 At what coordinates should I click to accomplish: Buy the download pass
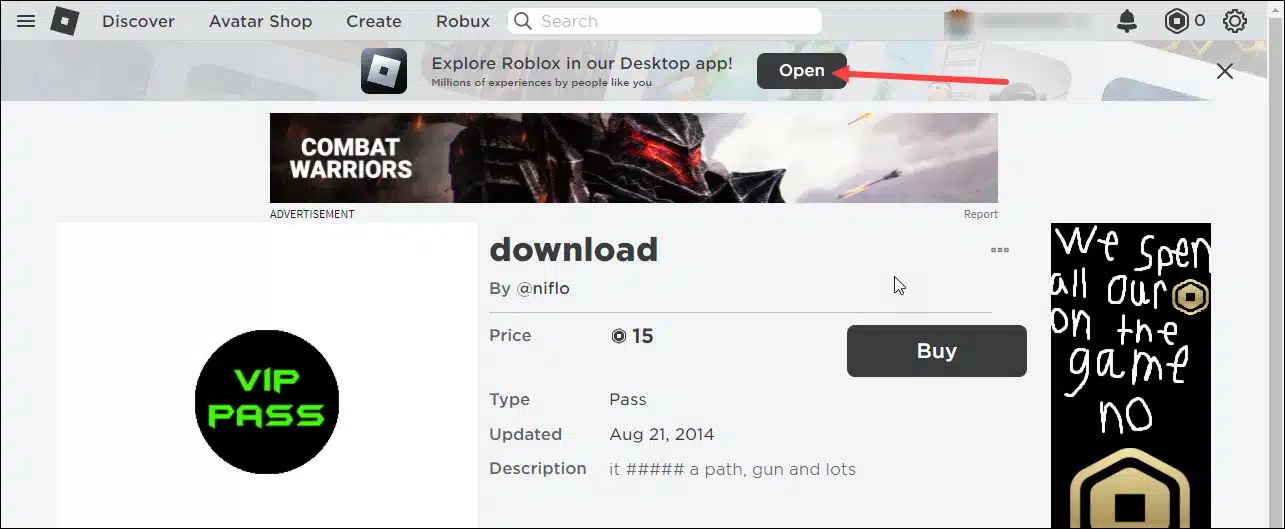(937, 351)
